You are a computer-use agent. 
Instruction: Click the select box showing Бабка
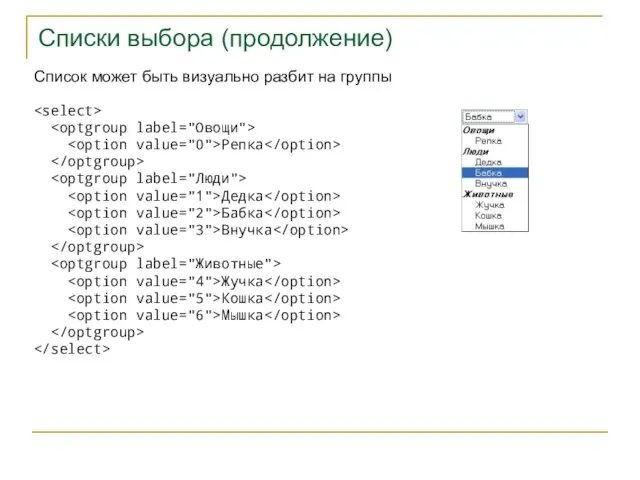click(x=495, y=117)
